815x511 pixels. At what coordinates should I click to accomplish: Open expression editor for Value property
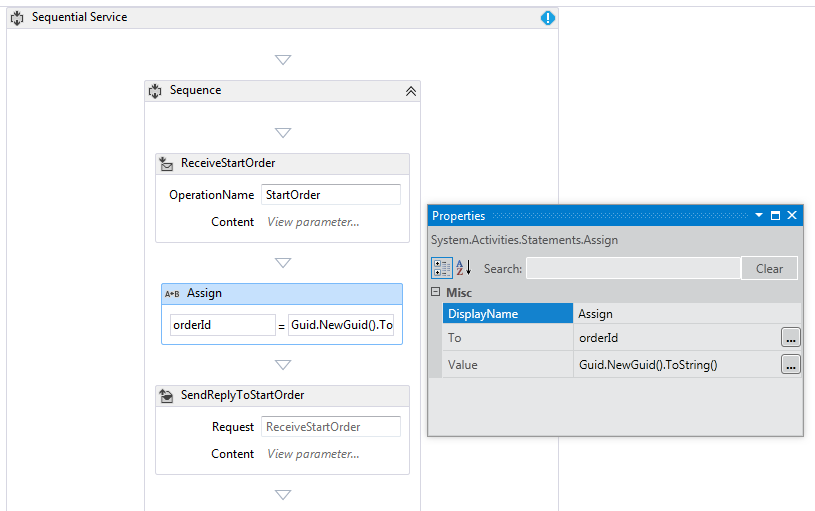(791, 365)
